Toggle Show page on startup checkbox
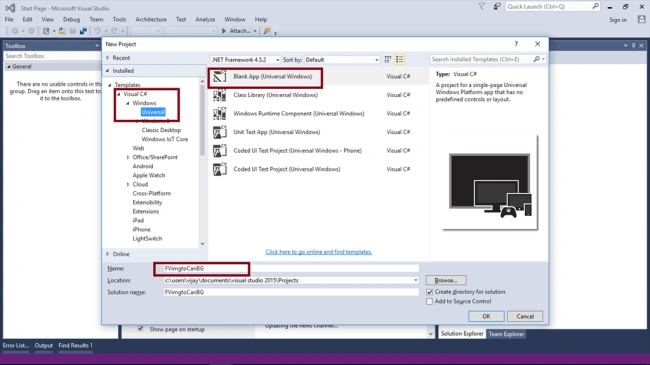 click(x=141, y=329)
